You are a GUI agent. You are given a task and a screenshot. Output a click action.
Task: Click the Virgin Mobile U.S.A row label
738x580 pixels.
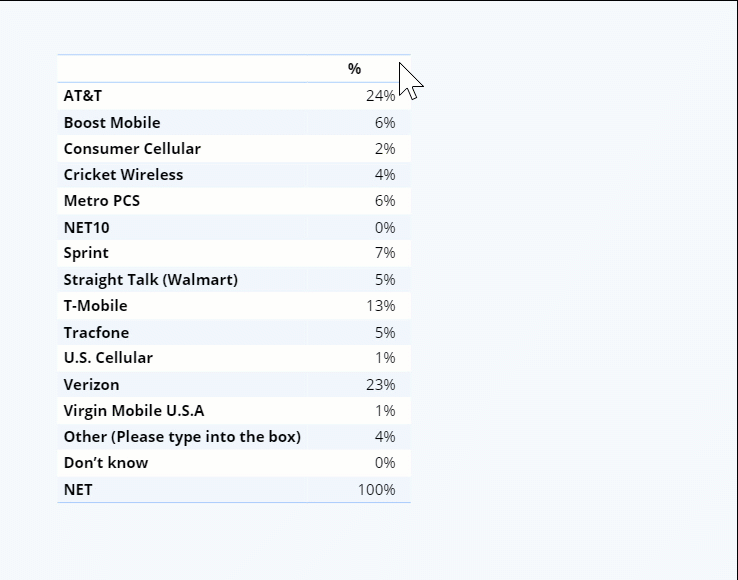[x=134, y=411]
